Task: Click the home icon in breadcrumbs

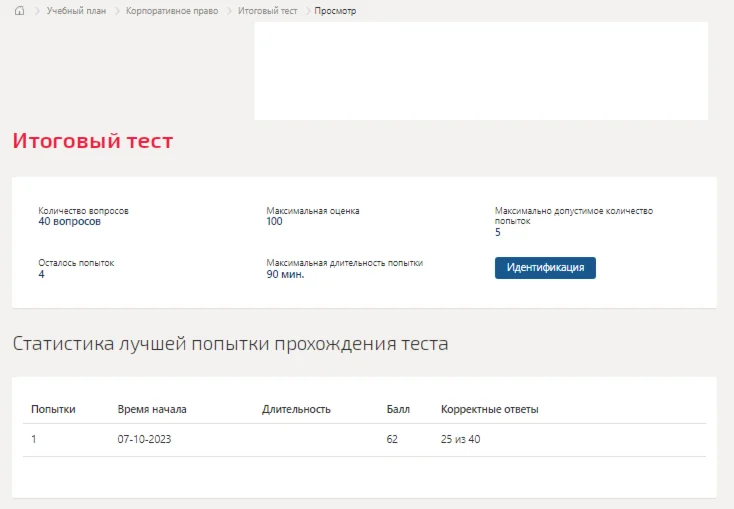Action: click(20, 11)
